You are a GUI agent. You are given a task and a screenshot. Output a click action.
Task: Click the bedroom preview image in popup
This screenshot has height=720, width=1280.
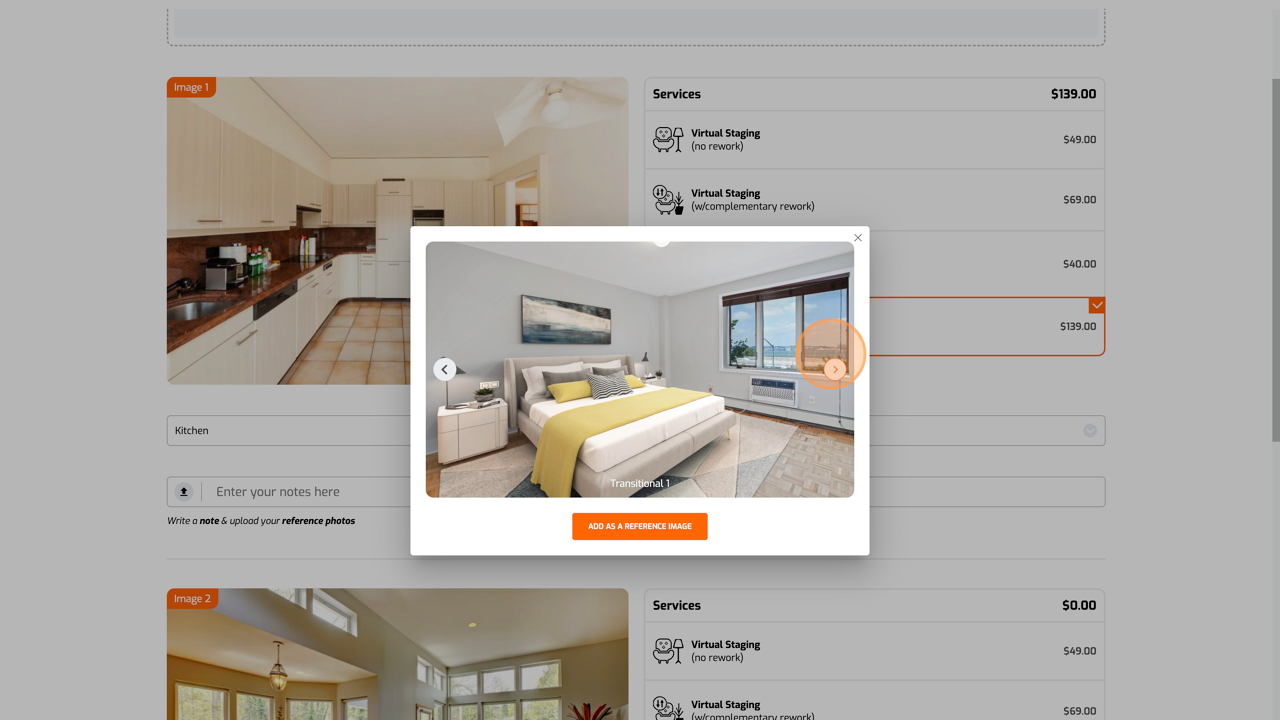(x=640, y=369)
